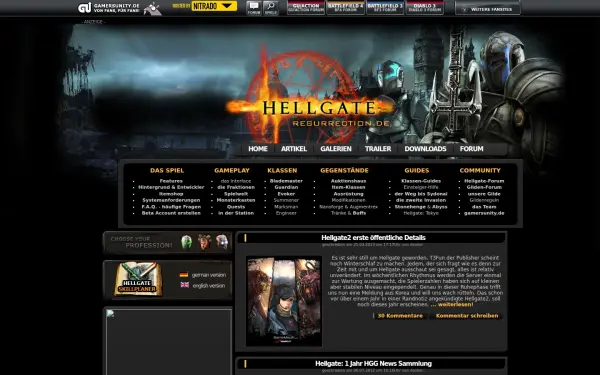This screenshot has width=600, height=375.
Task: Open the Diablo 3 forum tab
Action: [425, 8]
